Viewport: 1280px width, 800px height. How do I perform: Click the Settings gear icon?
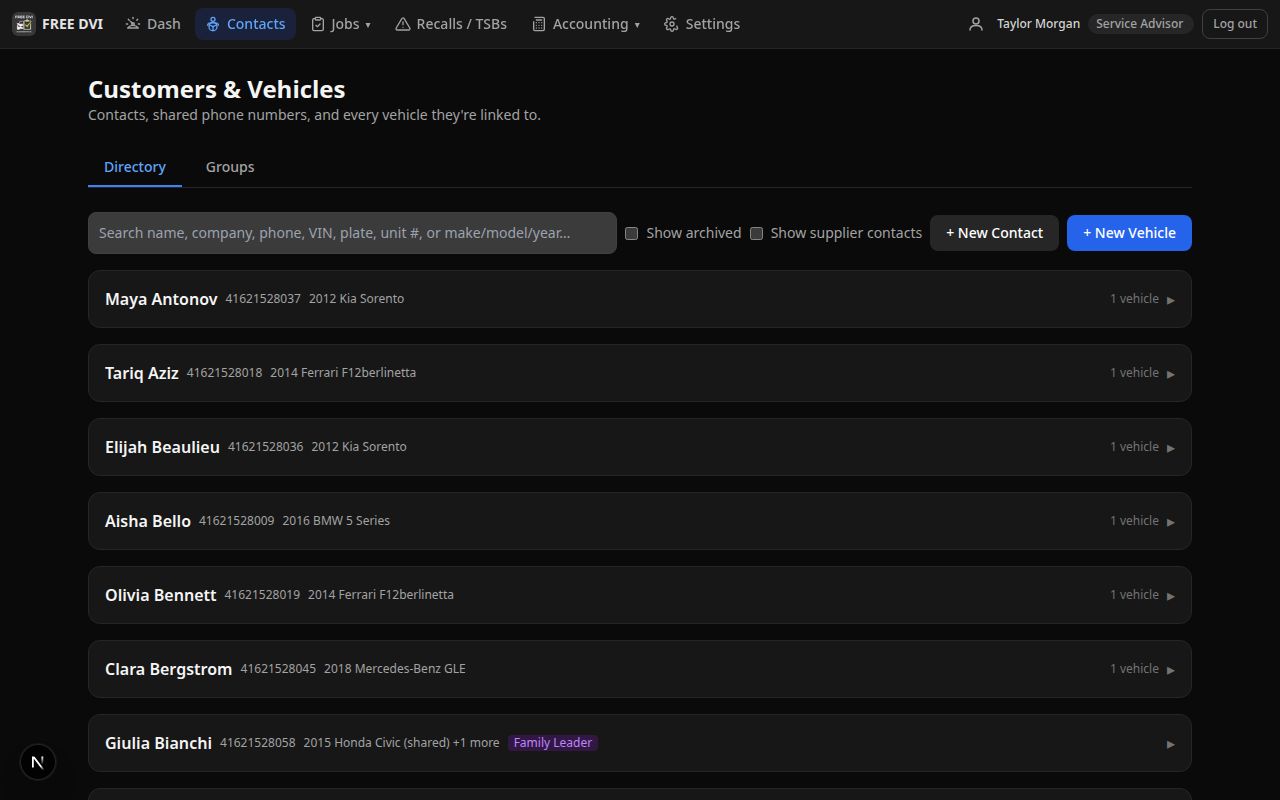671,24
